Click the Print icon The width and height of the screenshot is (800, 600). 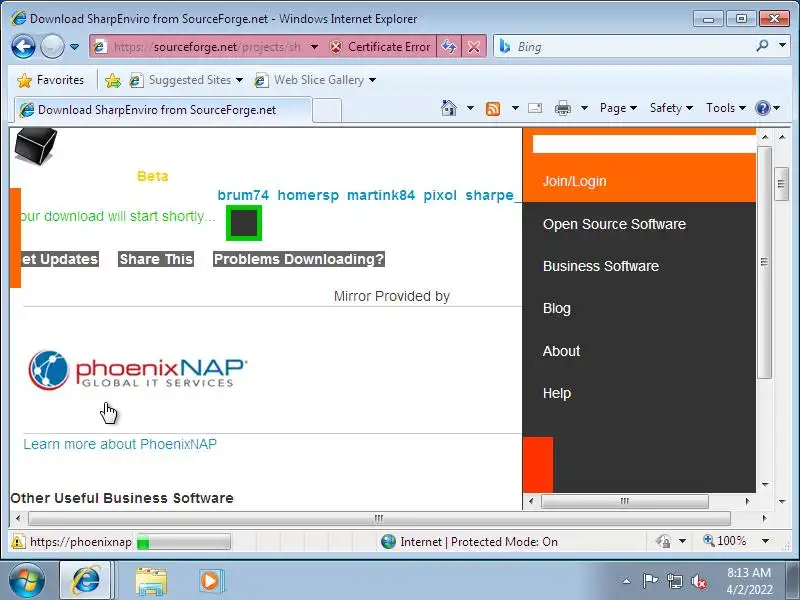pyautogui.click(x=563, y=108)
